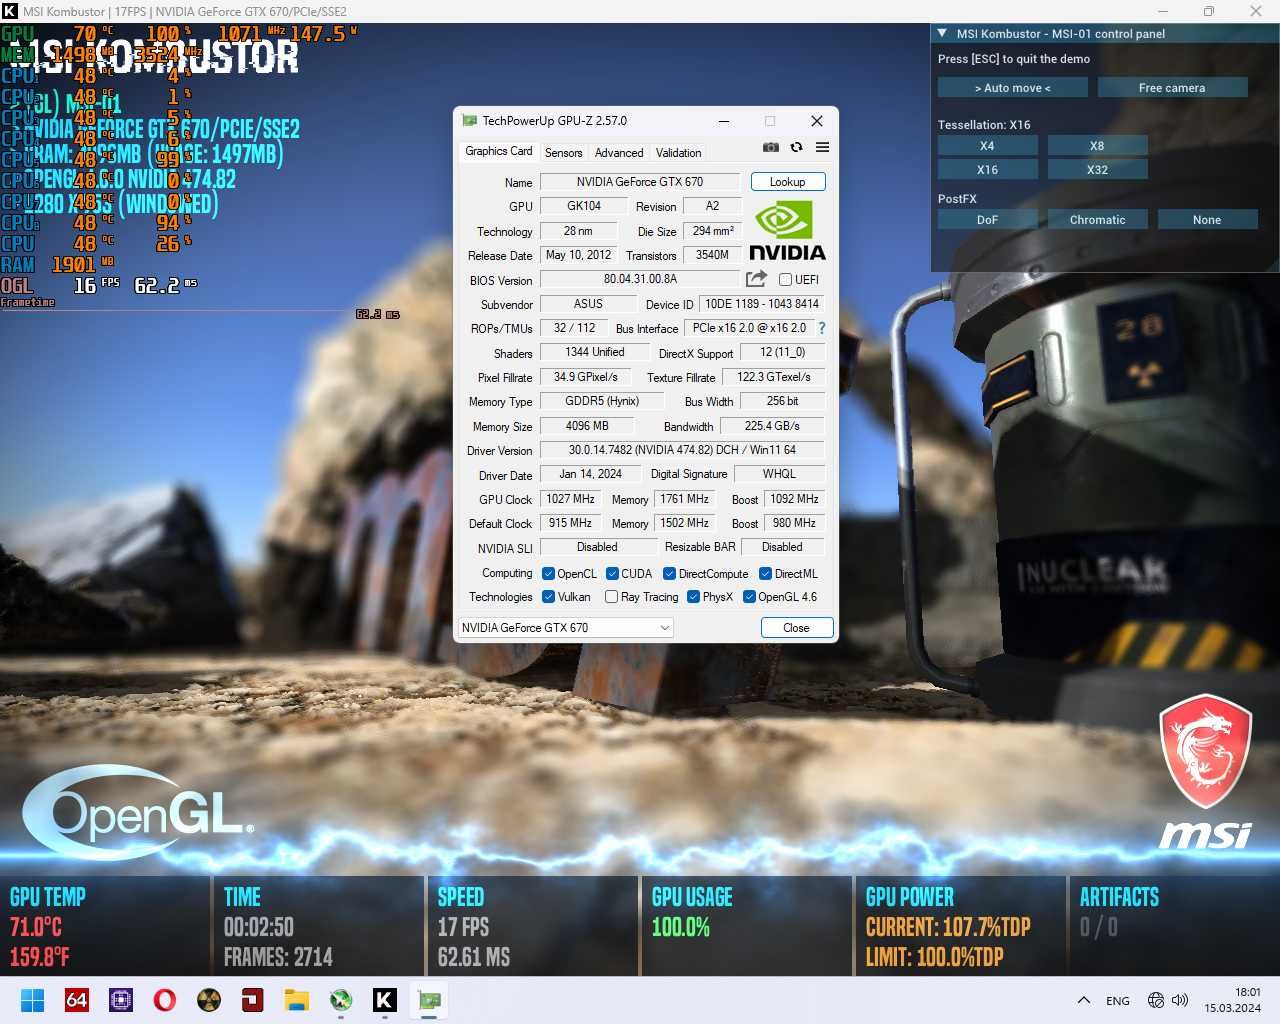The width and height of the screenshot is (1280, 1024).
Task: Click the Close button in GPU-Z
Action: (x=796, y=627)
